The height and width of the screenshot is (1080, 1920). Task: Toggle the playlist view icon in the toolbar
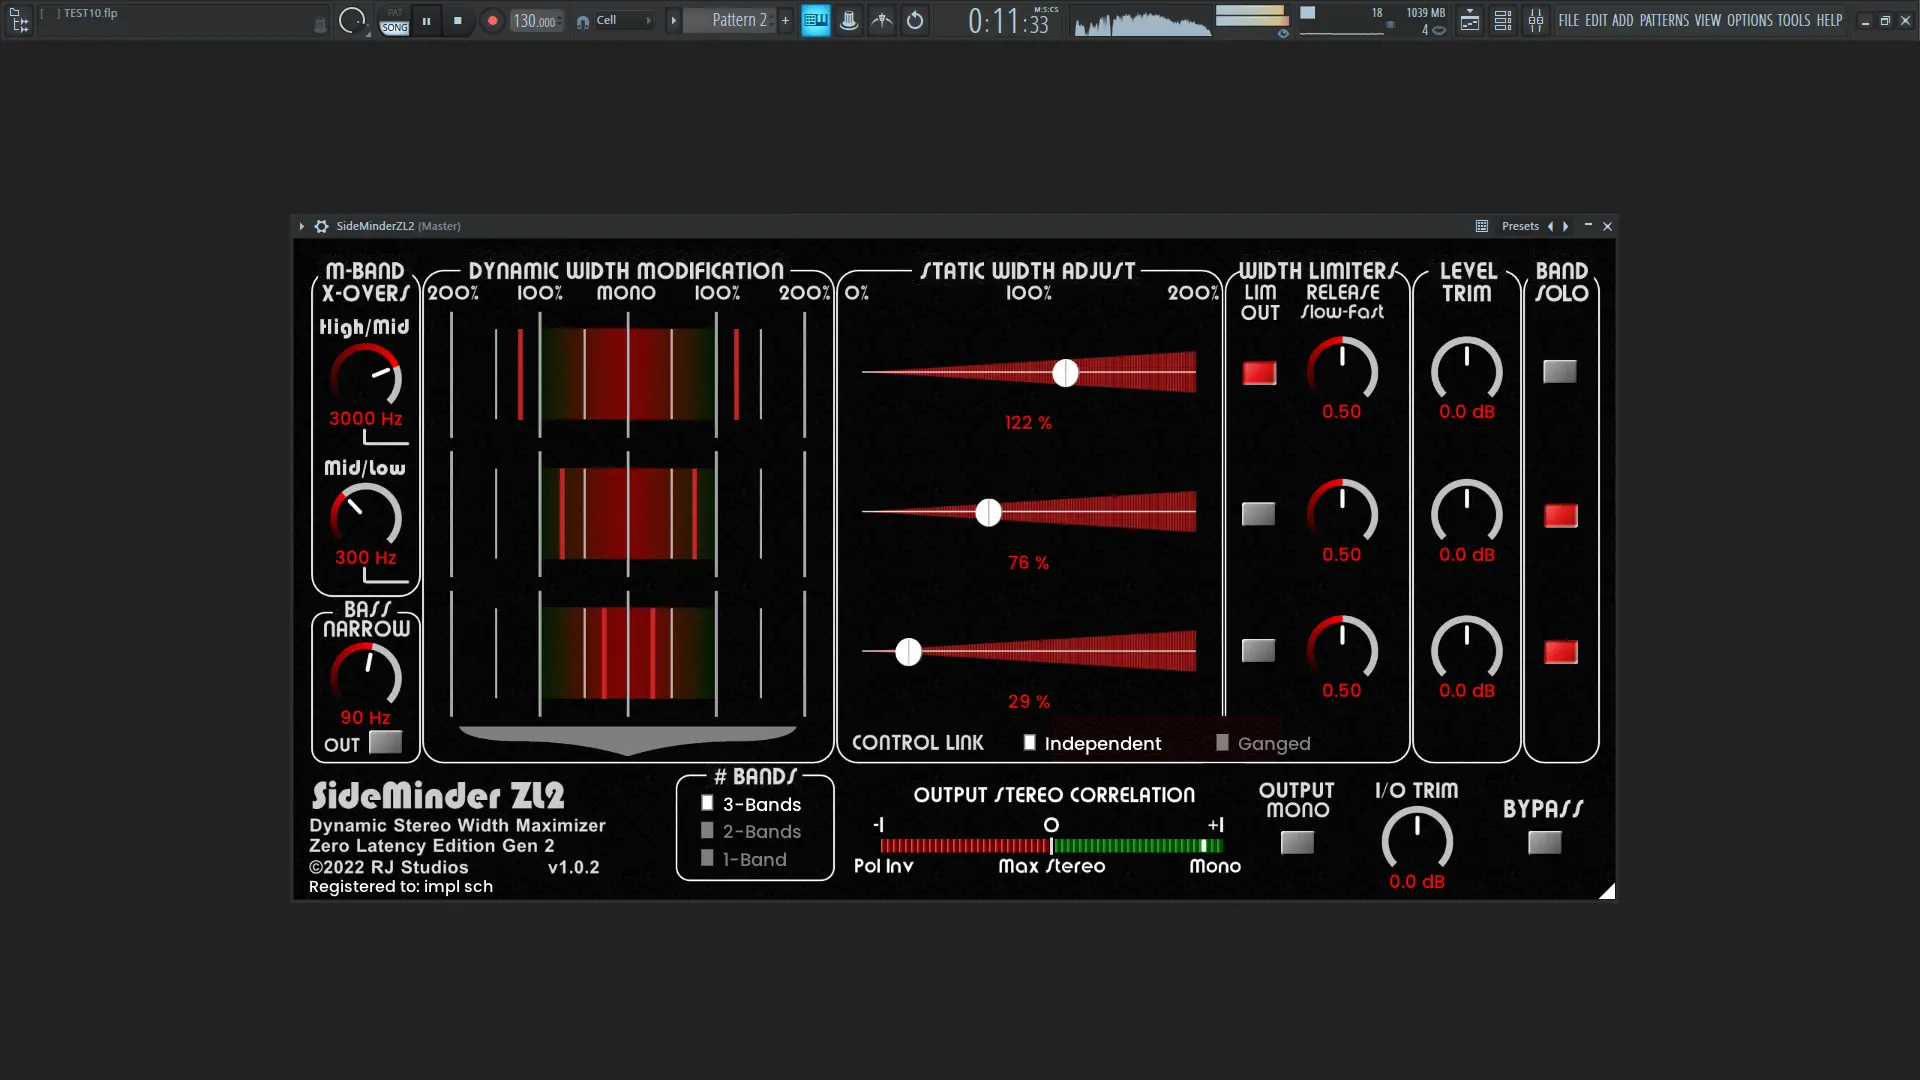pos(1469,20)
